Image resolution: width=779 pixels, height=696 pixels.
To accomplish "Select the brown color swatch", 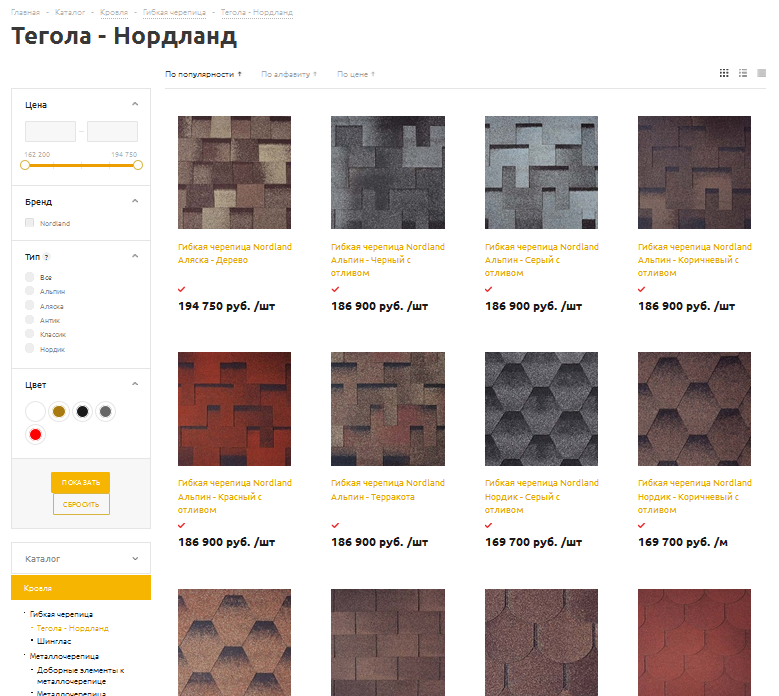I will click(x=59, y=411).
